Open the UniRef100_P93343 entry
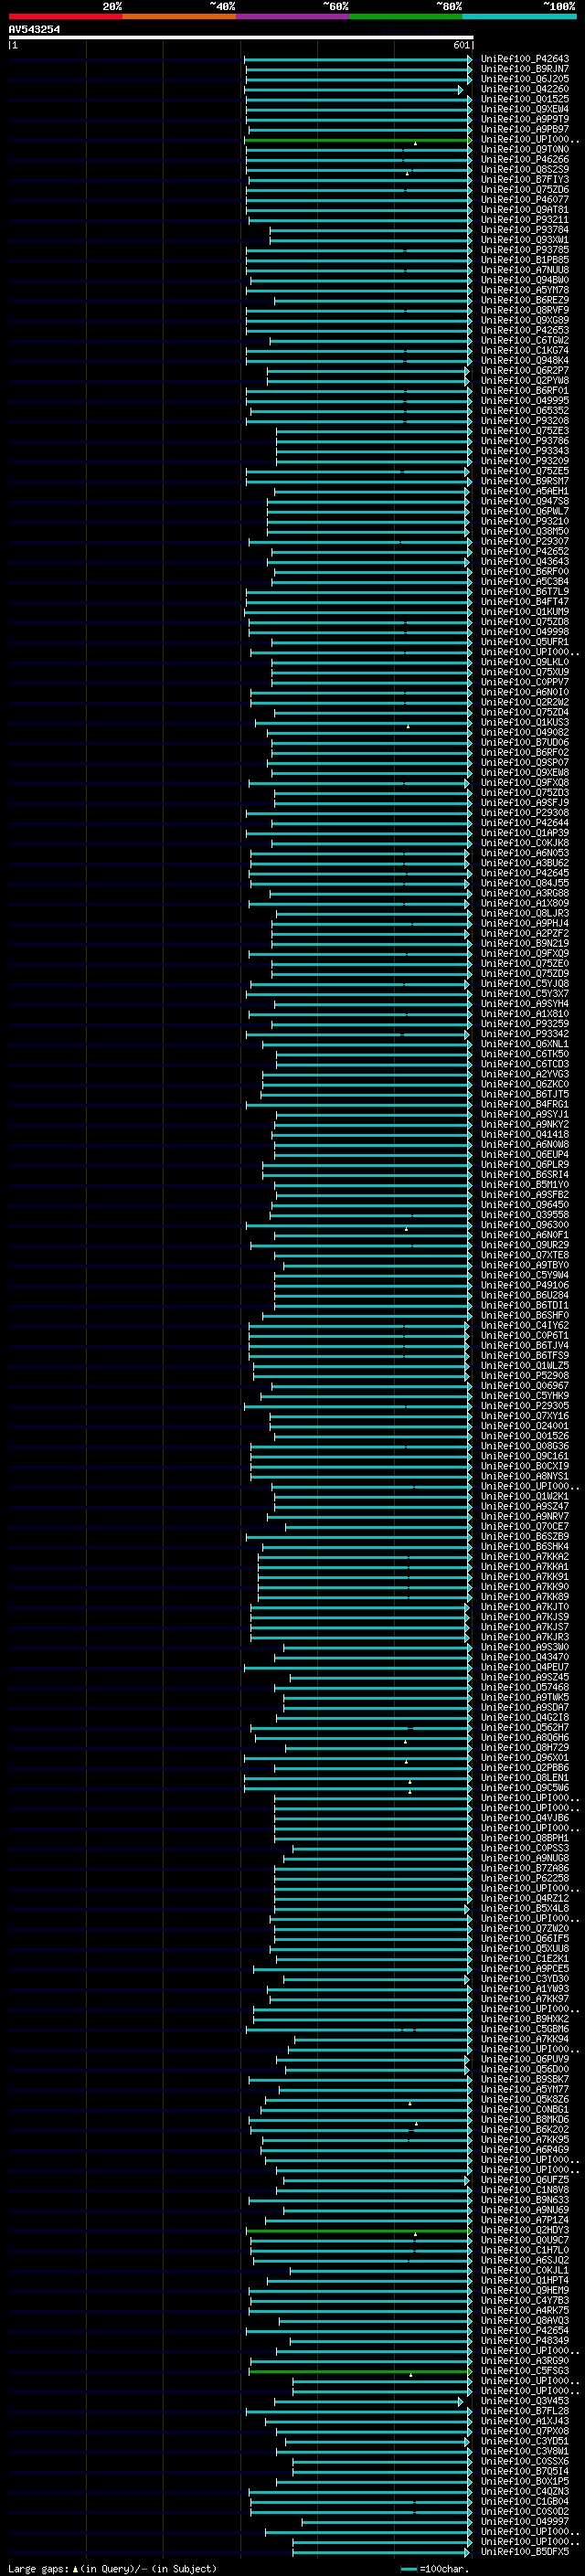 point(524,451)
